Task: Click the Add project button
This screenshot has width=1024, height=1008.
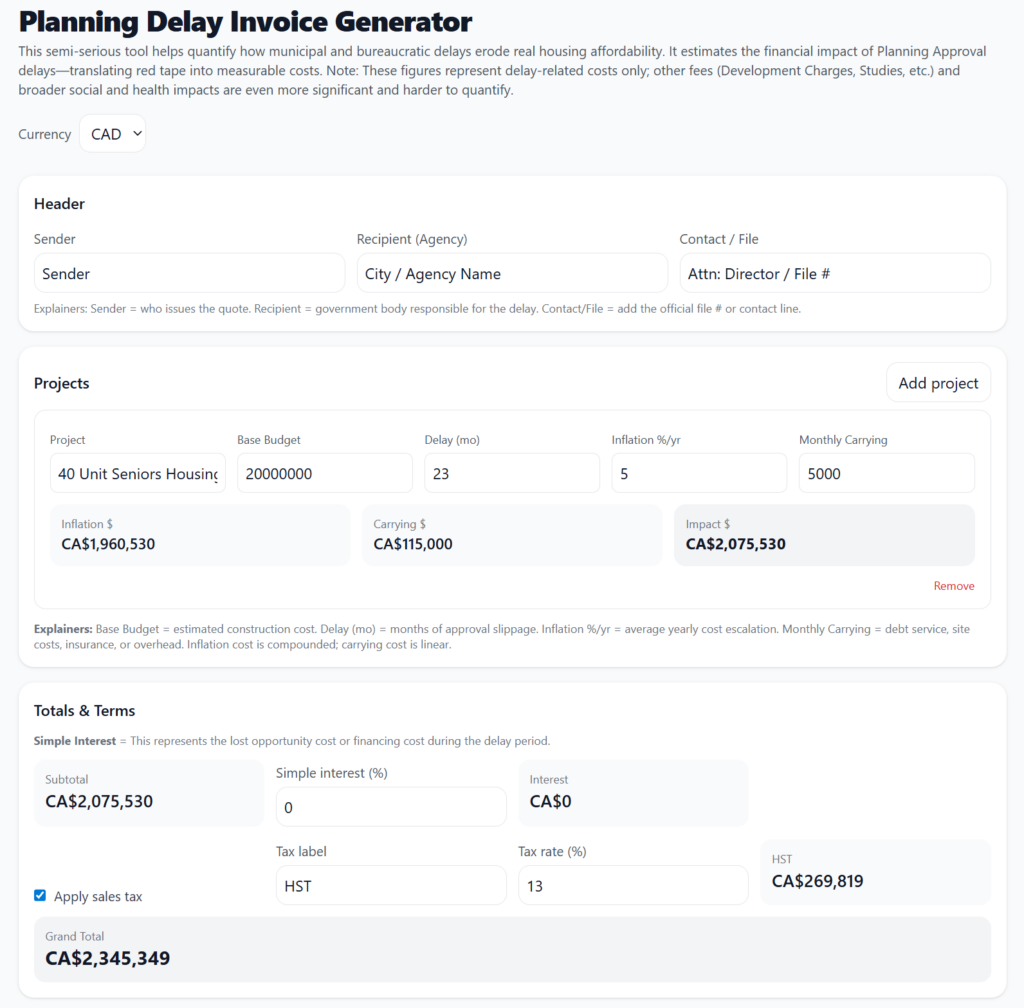Action: (937, 382)
